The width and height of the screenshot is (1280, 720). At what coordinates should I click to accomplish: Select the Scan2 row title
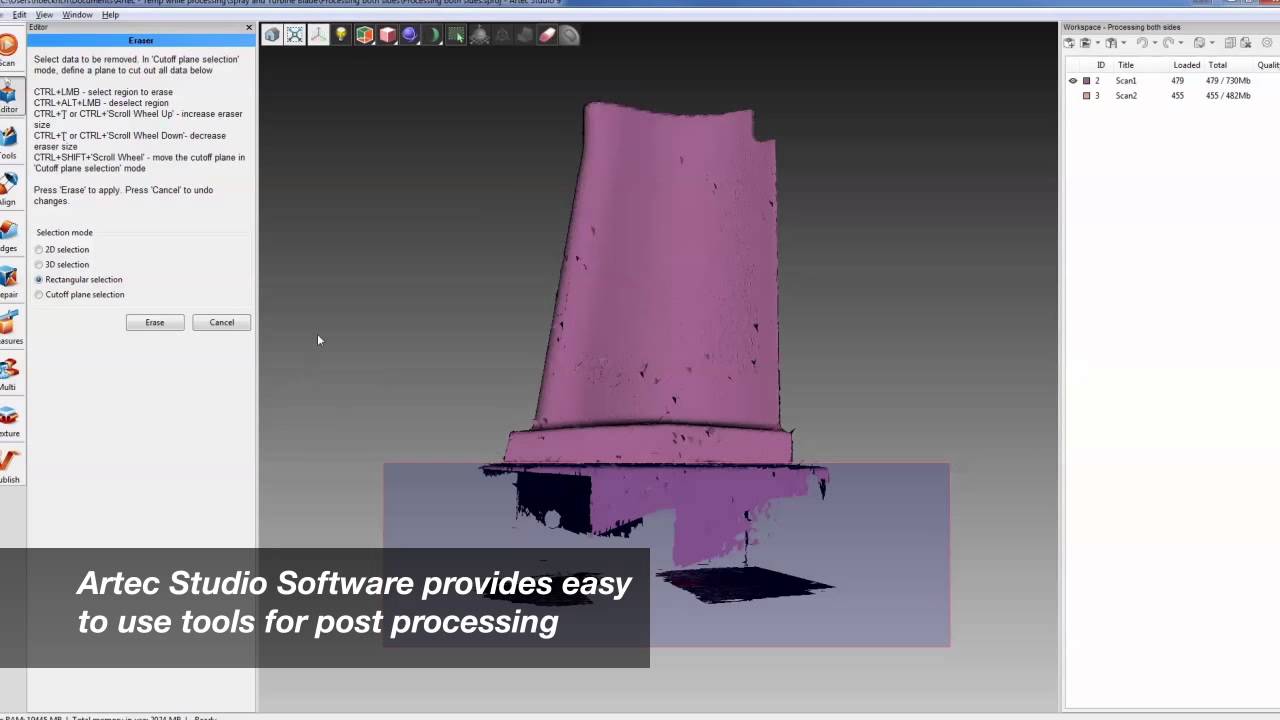[1126, 96]
